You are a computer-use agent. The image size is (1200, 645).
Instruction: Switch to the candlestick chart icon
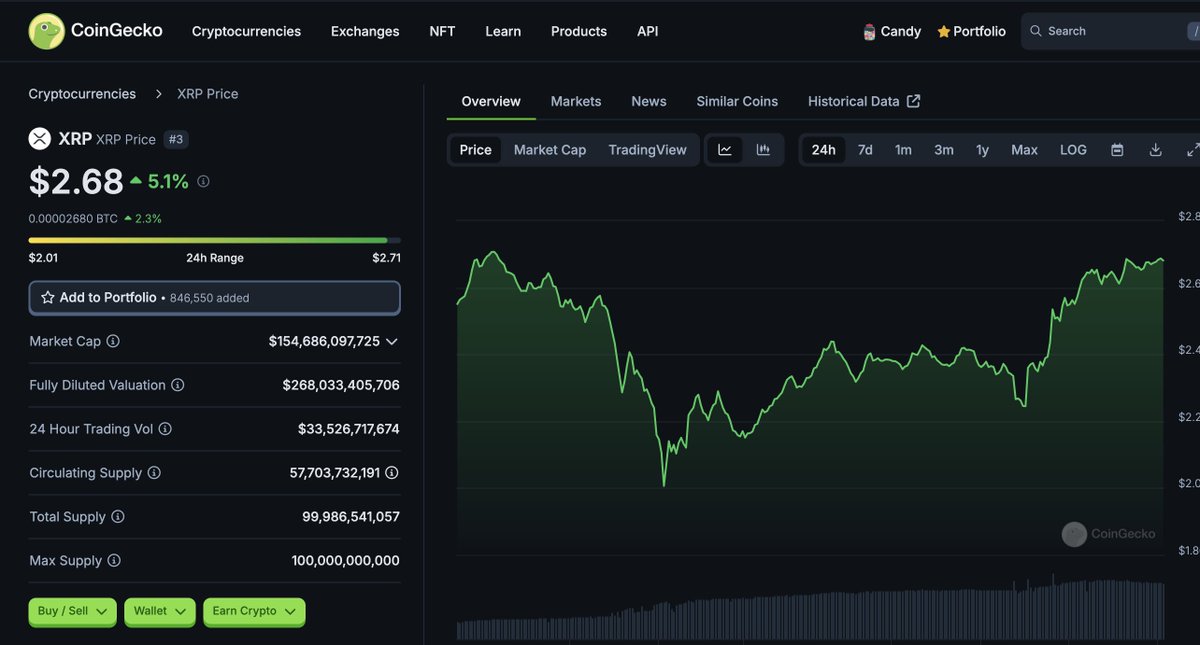(x=762, y=149)
